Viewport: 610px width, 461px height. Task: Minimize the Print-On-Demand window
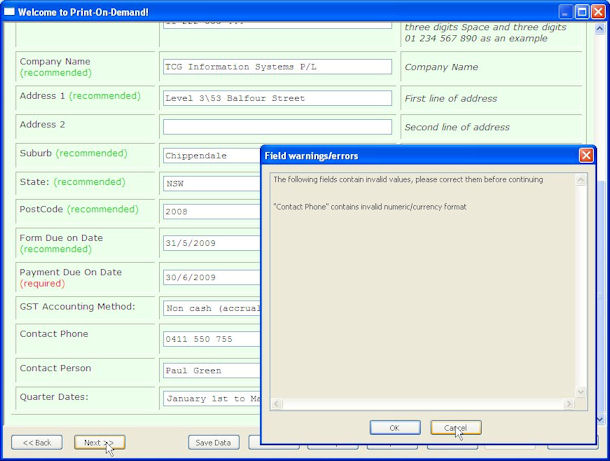pyautogui.click(x=565, y=11)
